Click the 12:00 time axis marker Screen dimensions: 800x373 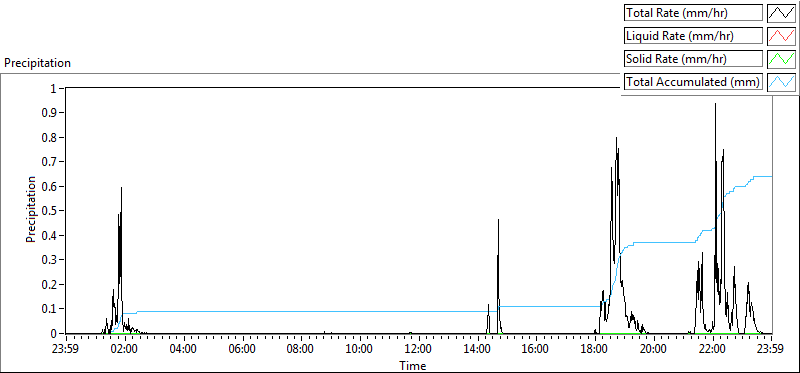tap(418, 350)
